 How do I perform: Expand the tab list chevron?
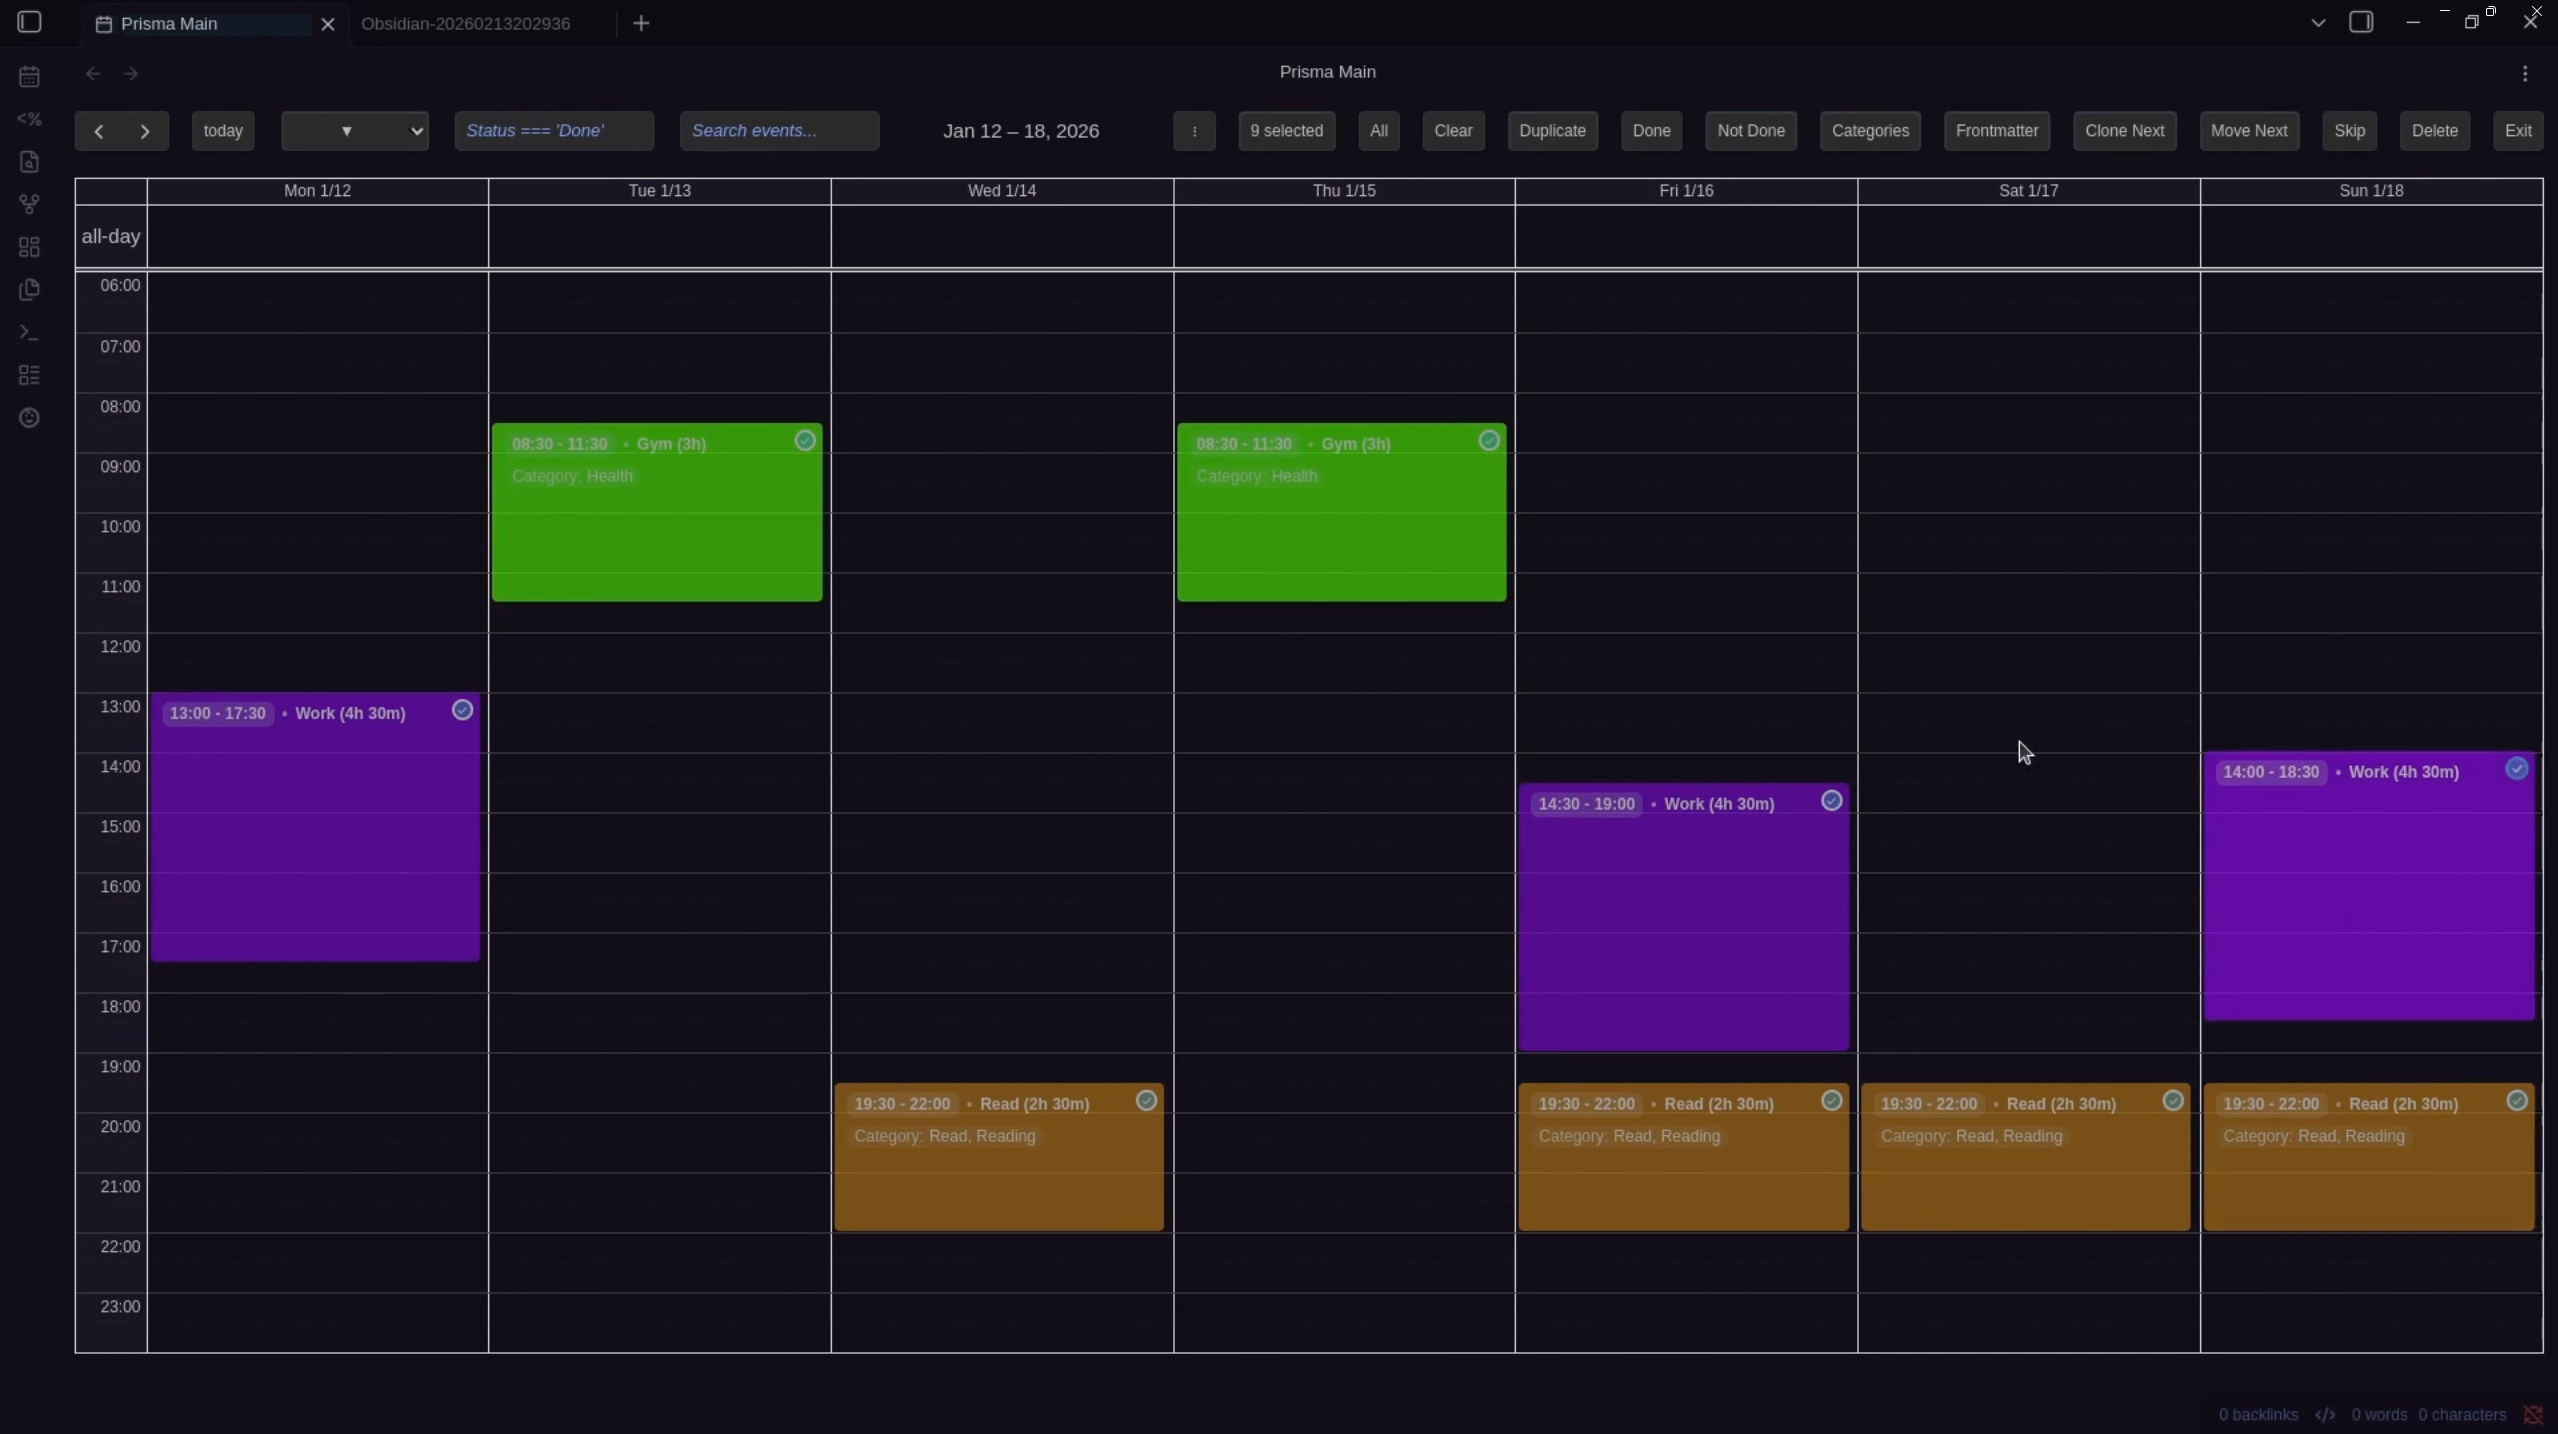coord(2318,23)
